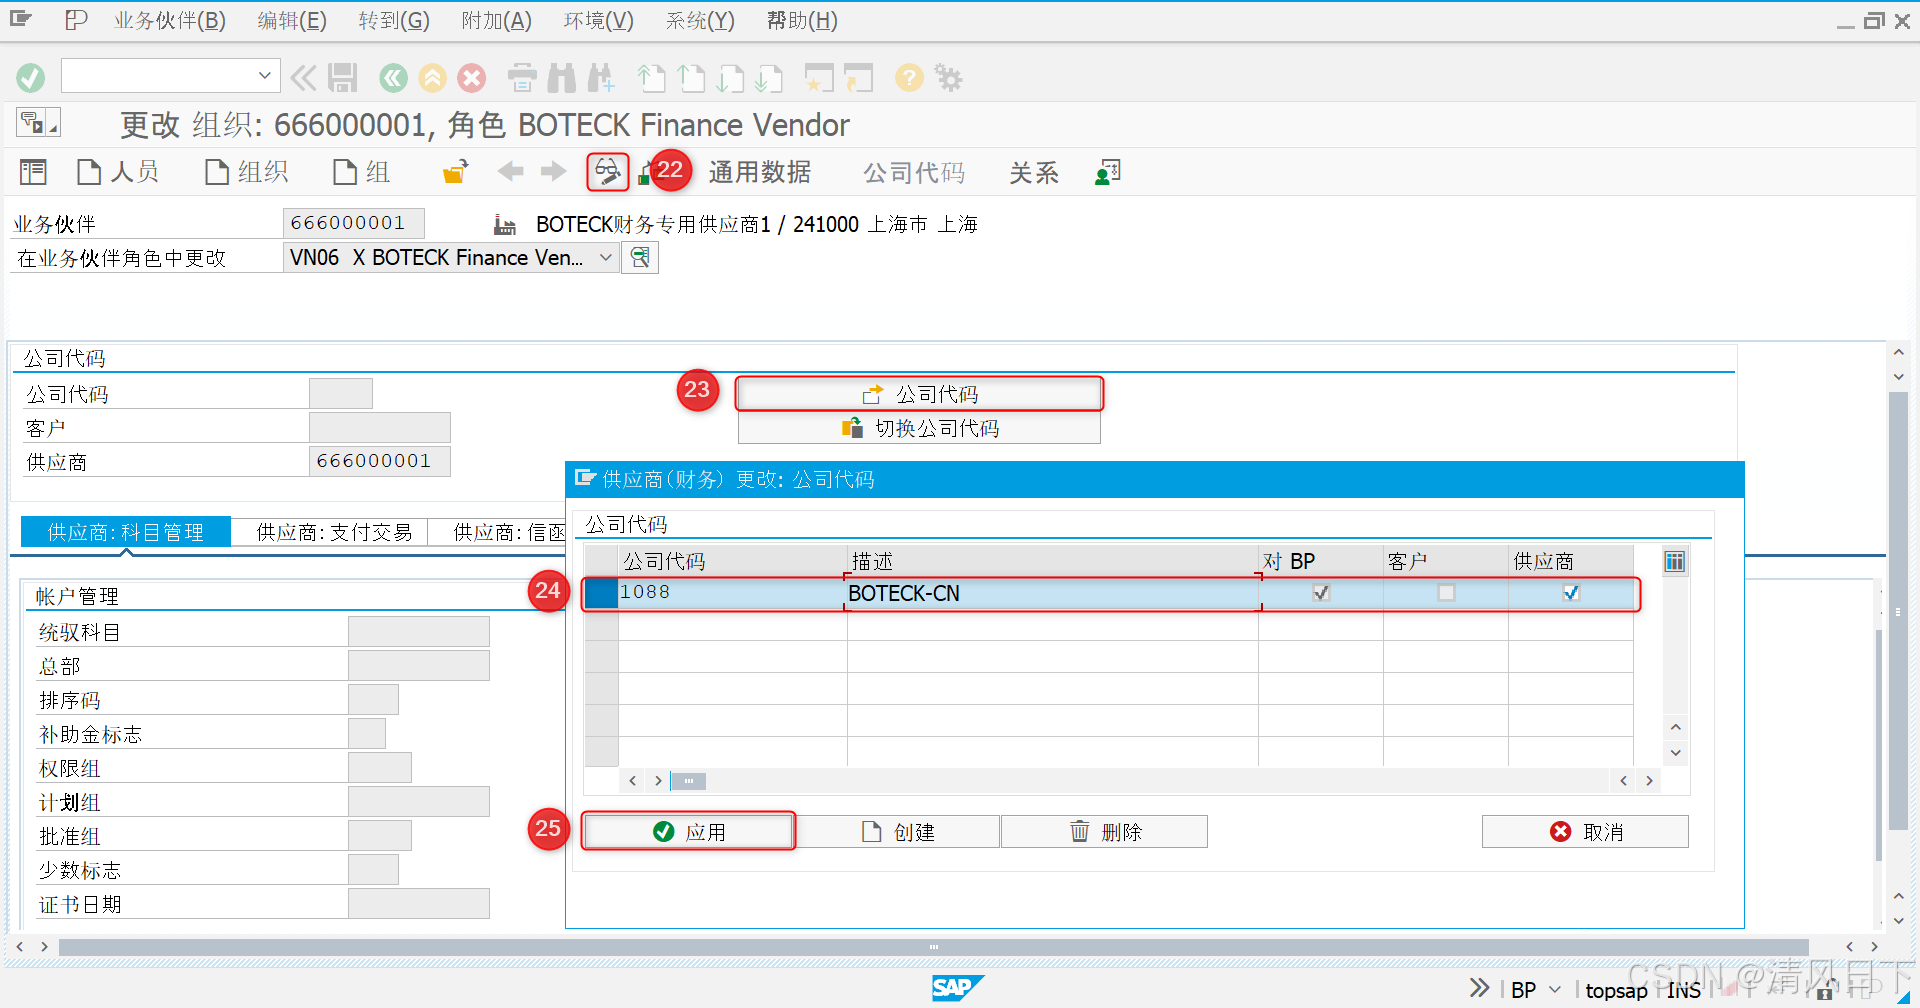
Task: Click main window top scroll-up arrow
Action: (1898, 352)
